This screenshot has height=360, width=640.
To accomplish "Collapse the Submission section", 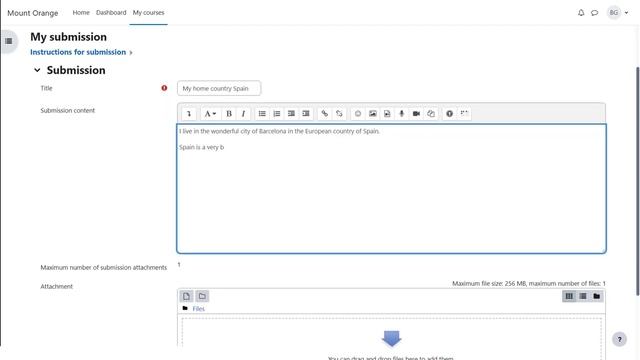I will coord(37,70).
